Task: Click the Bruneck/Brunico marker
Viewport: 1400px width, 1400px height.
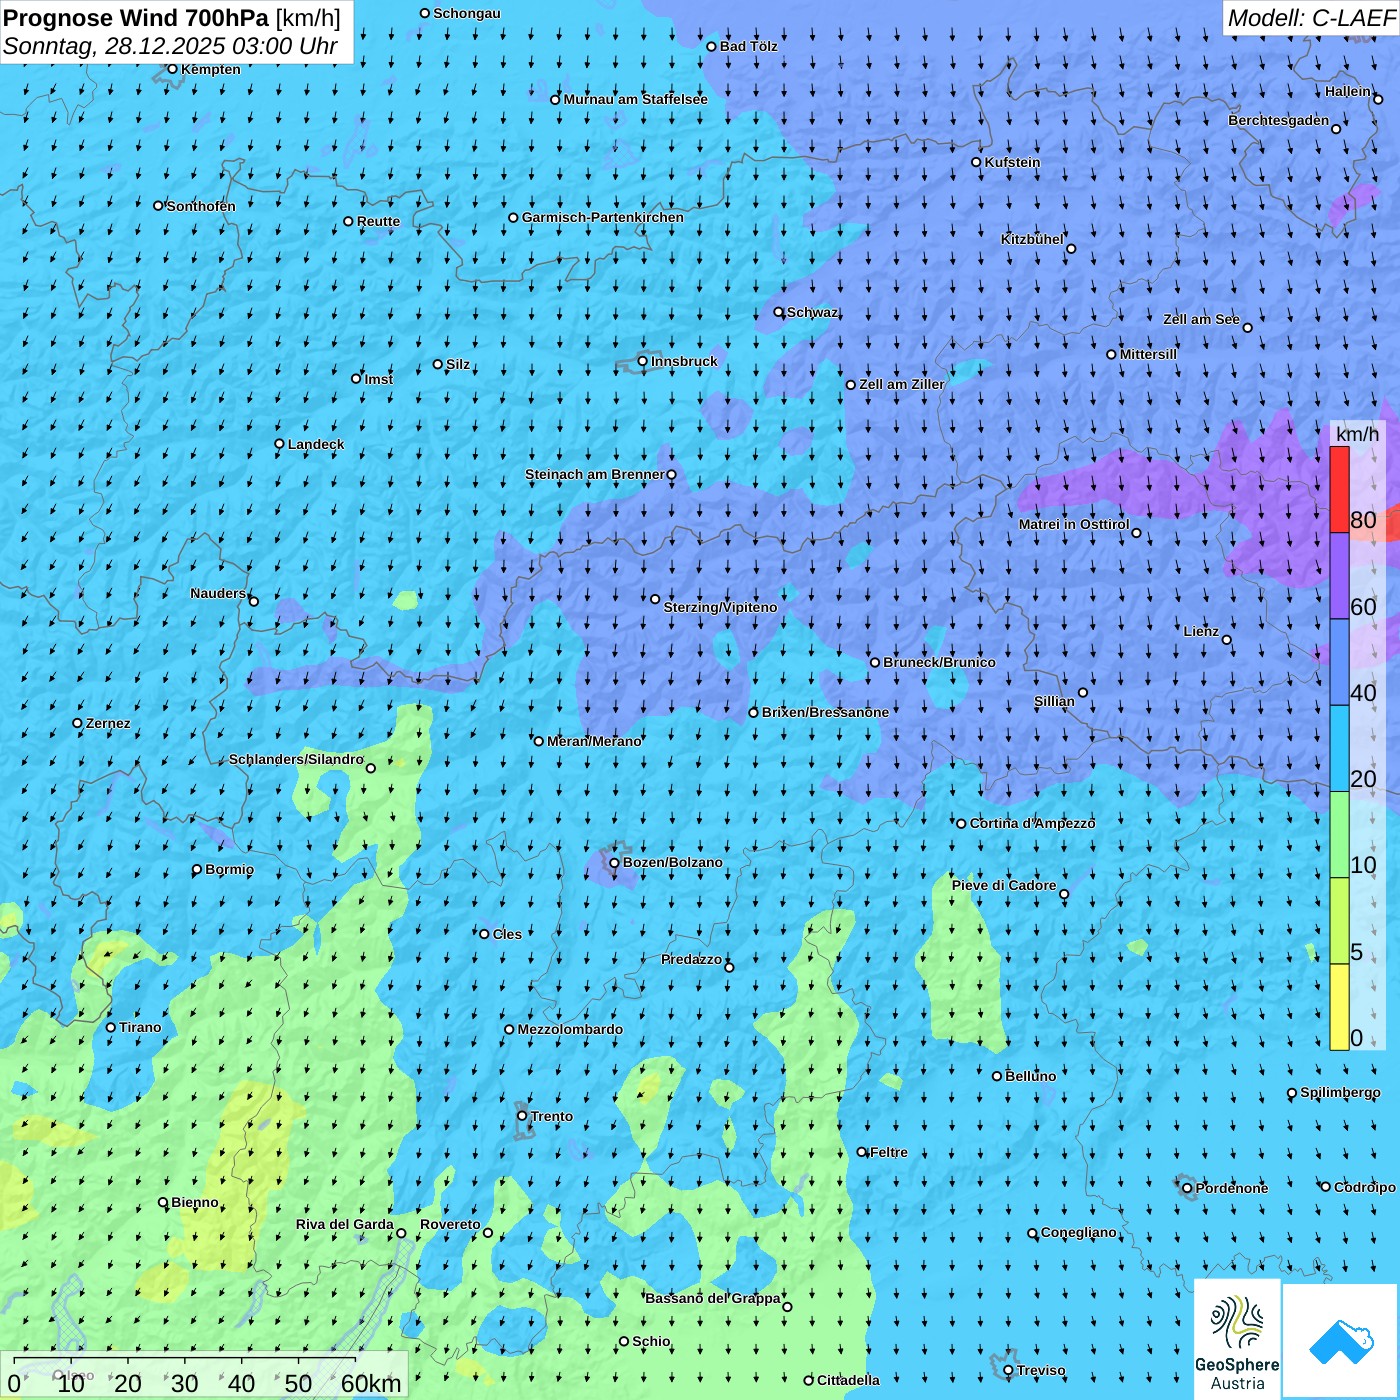Action: [x=875, y=662]
